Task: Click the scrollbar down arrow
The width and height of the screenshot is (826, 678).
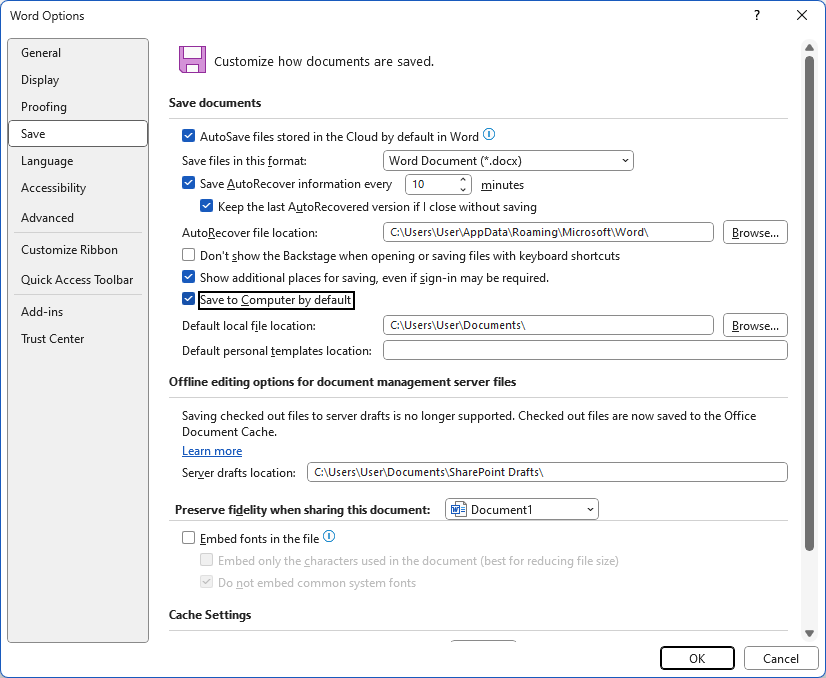Action: [x=810, y=633]
